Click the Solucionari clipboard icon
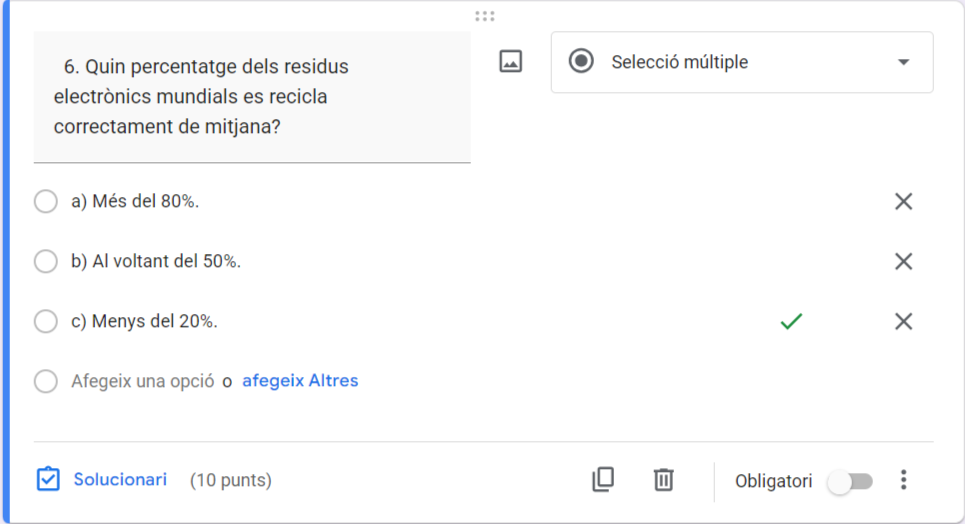Image resolution: width=965 pixels, height=524 pixels. [48, 480]
